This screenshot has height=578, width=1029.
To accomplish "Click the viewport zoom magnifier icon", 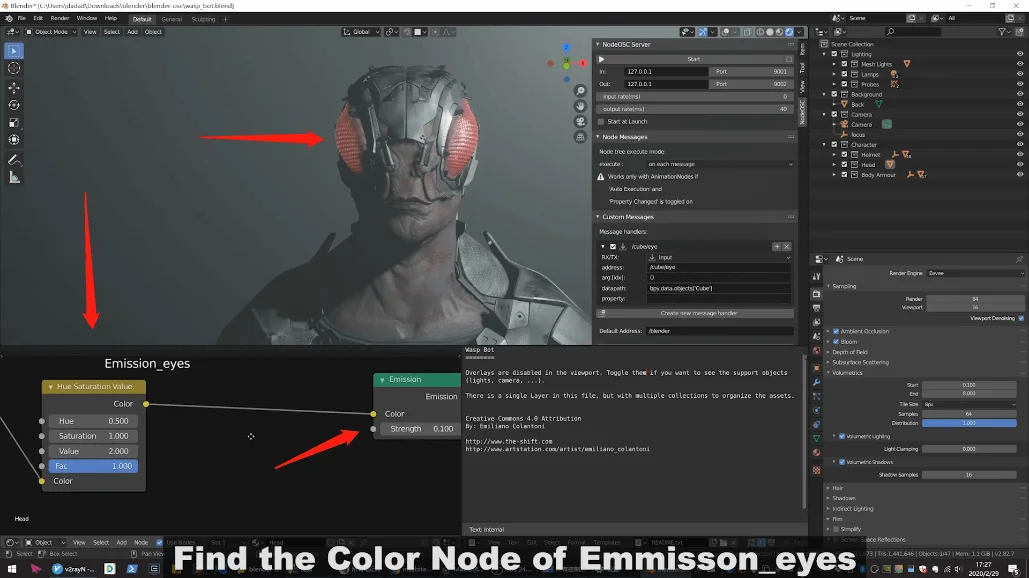I will pos(580,90).
